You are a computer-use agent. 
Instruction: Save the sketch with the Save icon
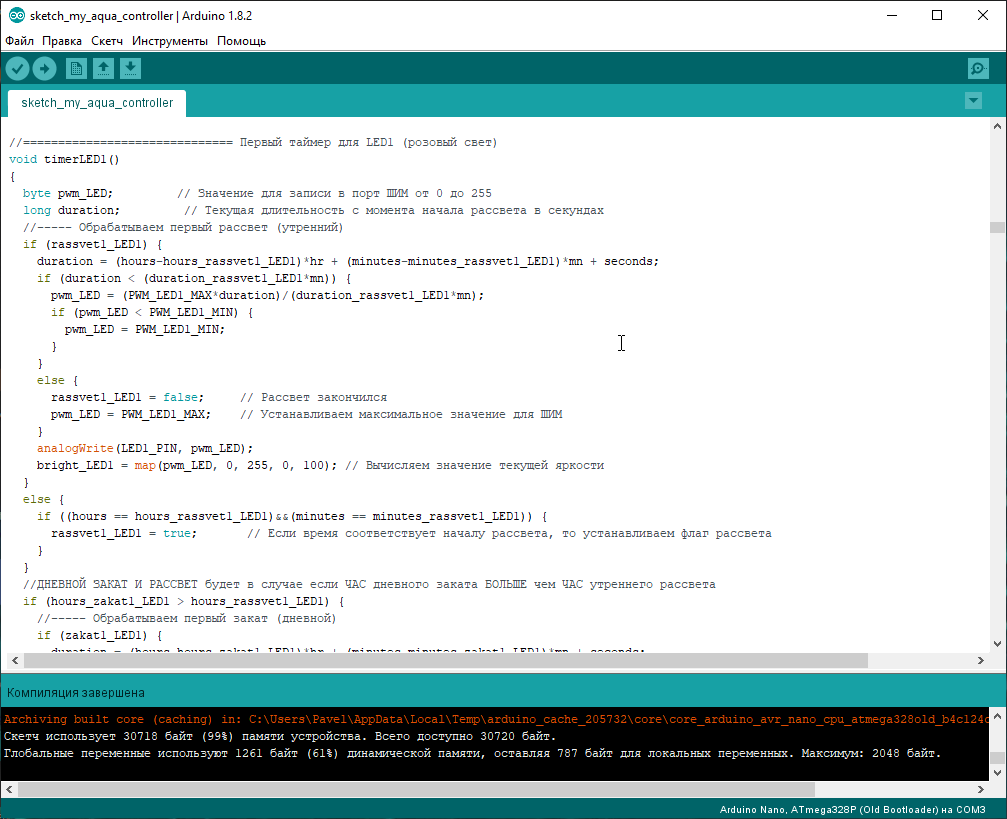(130, 69)
